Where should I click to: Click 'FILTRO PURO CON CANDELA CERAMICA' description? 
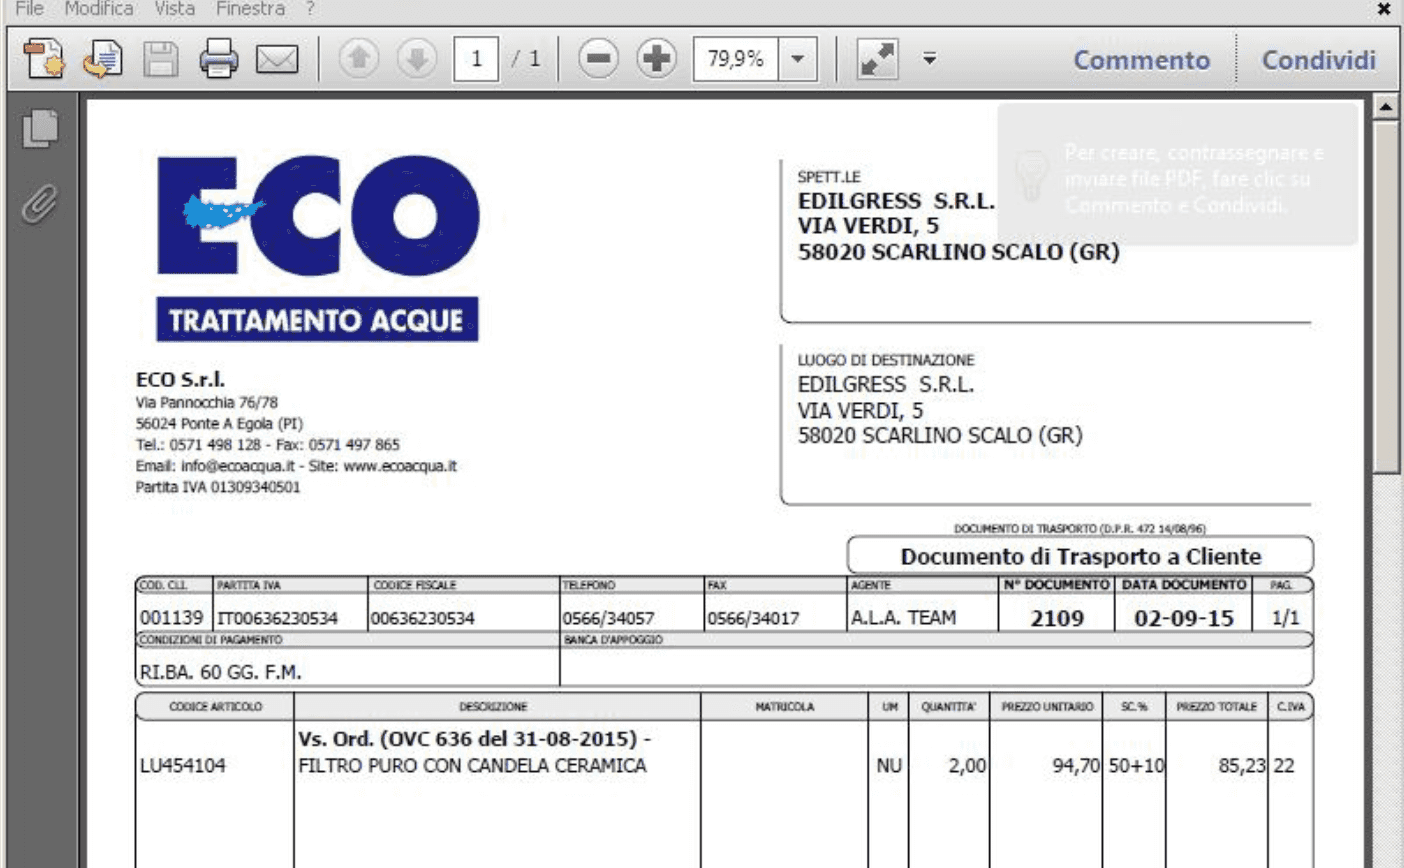(472, 766)
